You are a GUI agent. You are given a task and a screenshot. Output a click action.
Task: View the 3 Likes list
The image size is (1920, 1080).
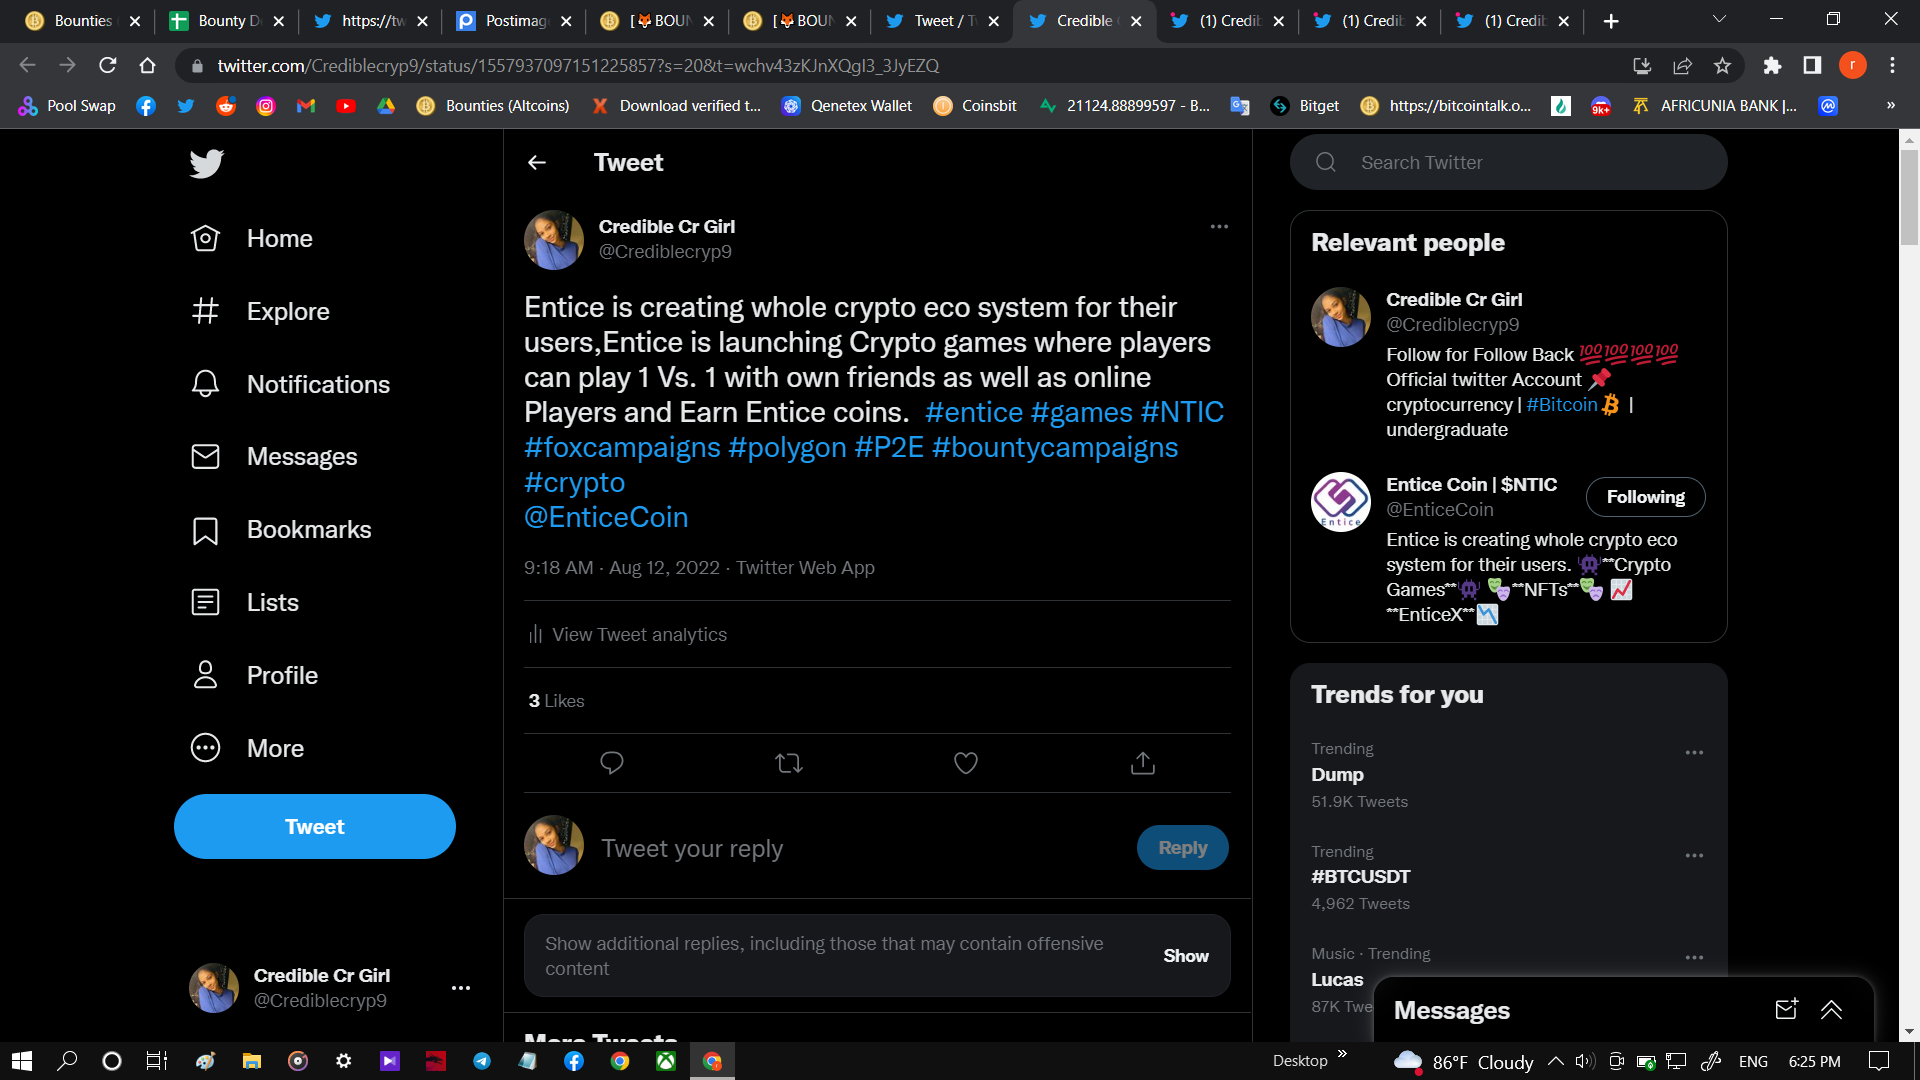[556, 701]
